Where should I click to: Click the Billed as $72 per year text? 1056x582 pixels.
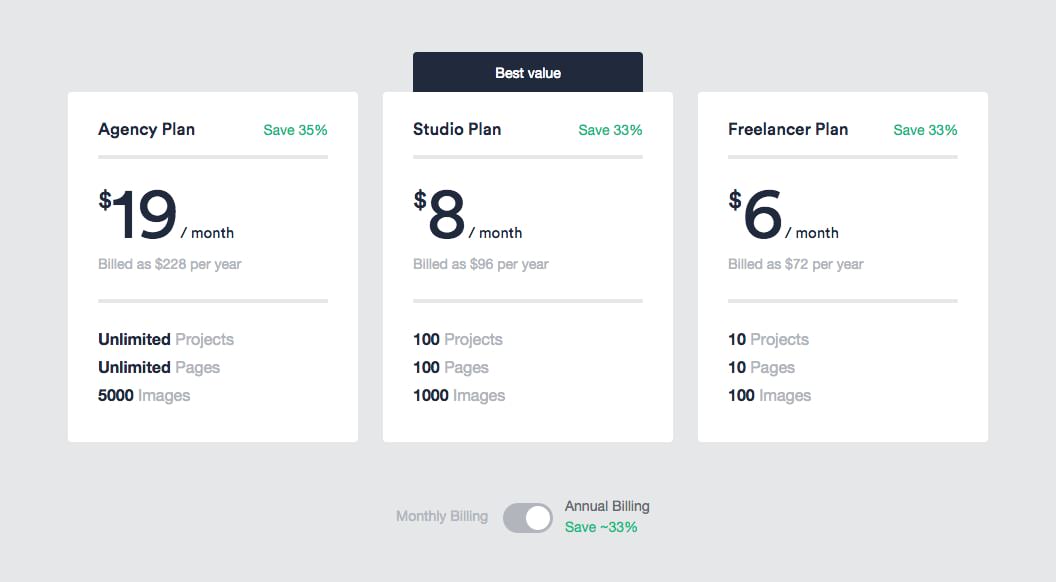tap(795, 264)
